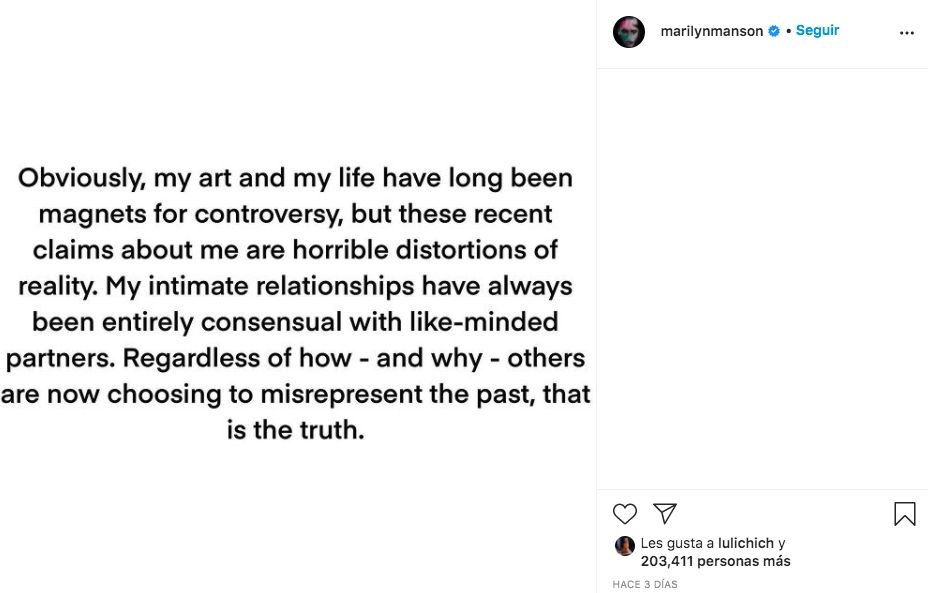
Task: Click the word 'Obviously' in the statement
Action: (x=82, y=178)
